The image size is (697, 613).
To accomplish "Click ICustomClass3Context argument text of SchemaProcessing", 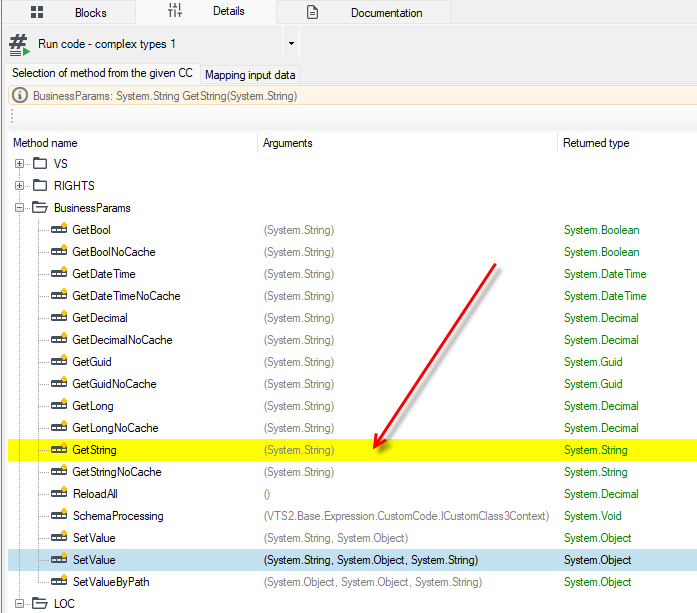I will [x=406, y=516].
